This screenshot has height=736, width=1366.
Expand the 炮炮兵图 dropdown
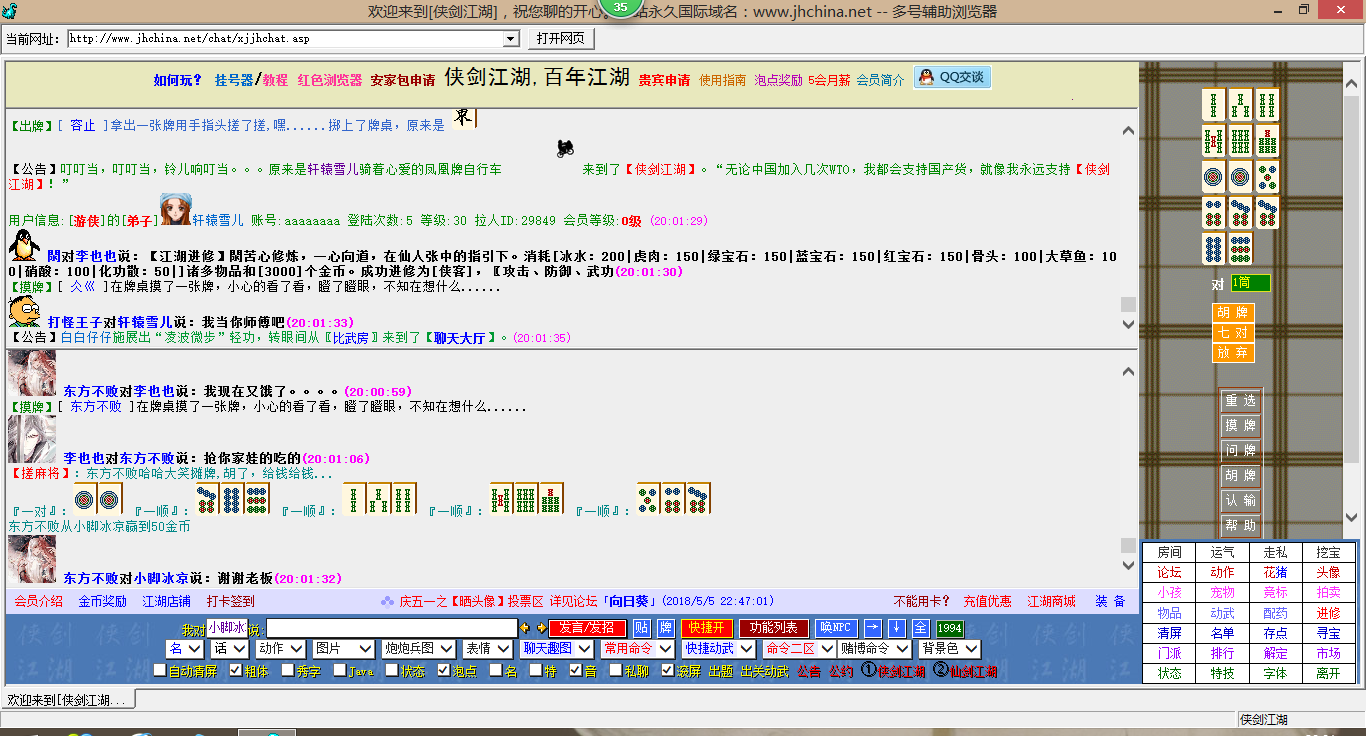tap(419, 649)
